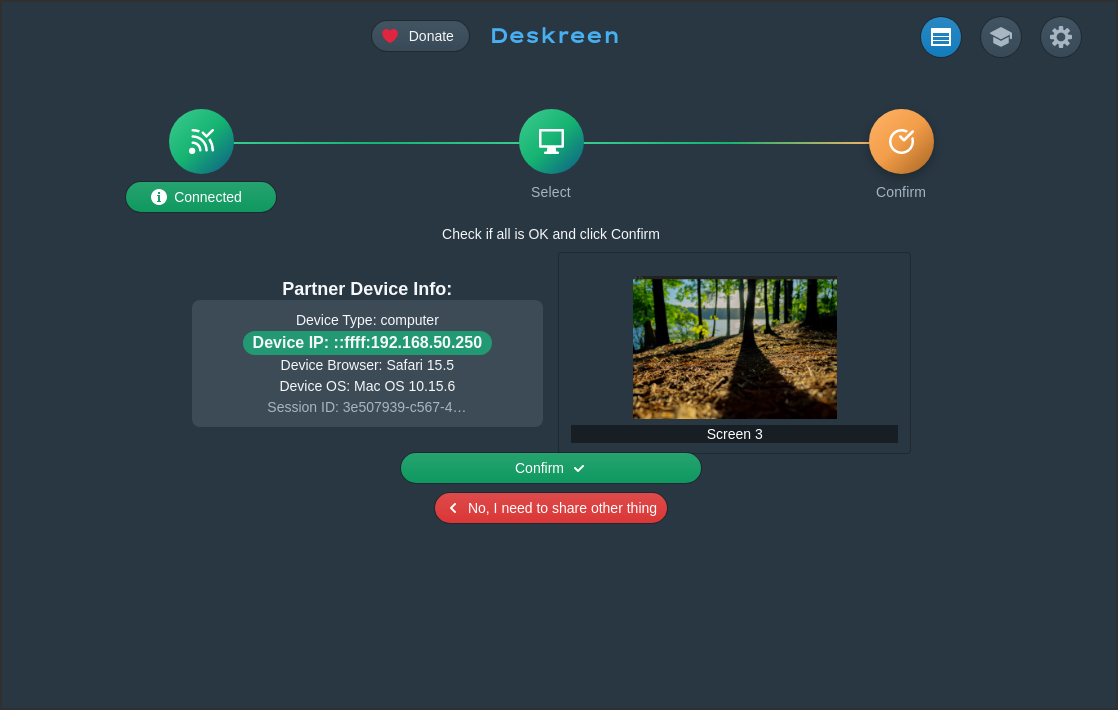Click the highlighted Device IP badge
This screenshot has width=1118, height=710.
click(x=367, y=343)
